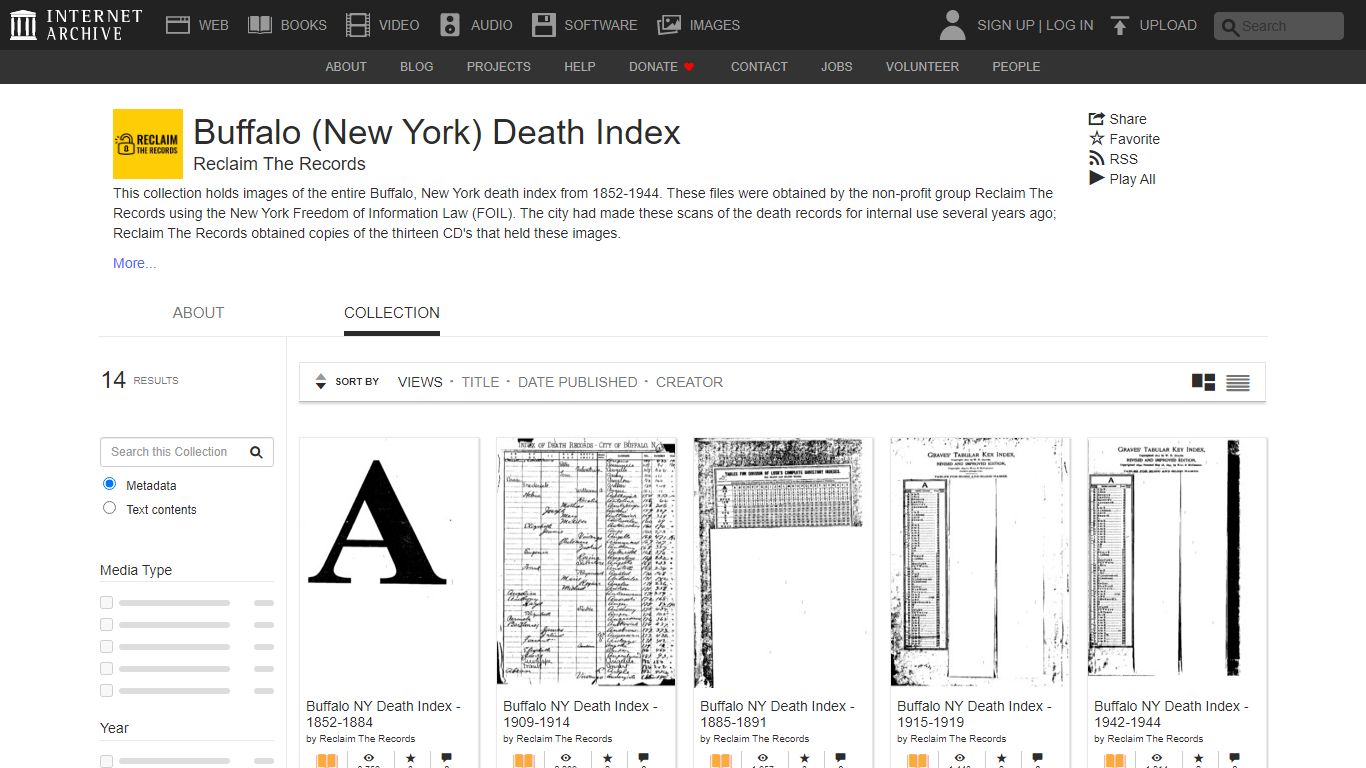Expand description with More link
The image size is (1366, 768).
[134, 263]
